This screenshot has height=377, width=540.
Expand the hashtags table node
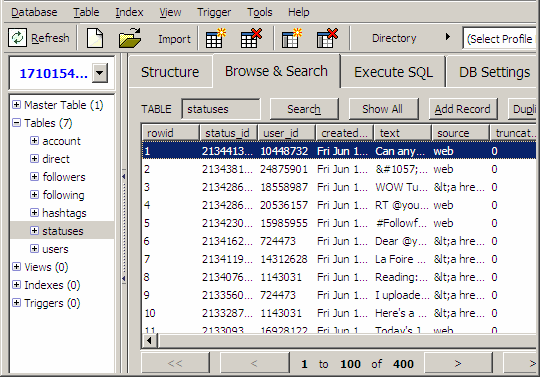coord(34,212)
